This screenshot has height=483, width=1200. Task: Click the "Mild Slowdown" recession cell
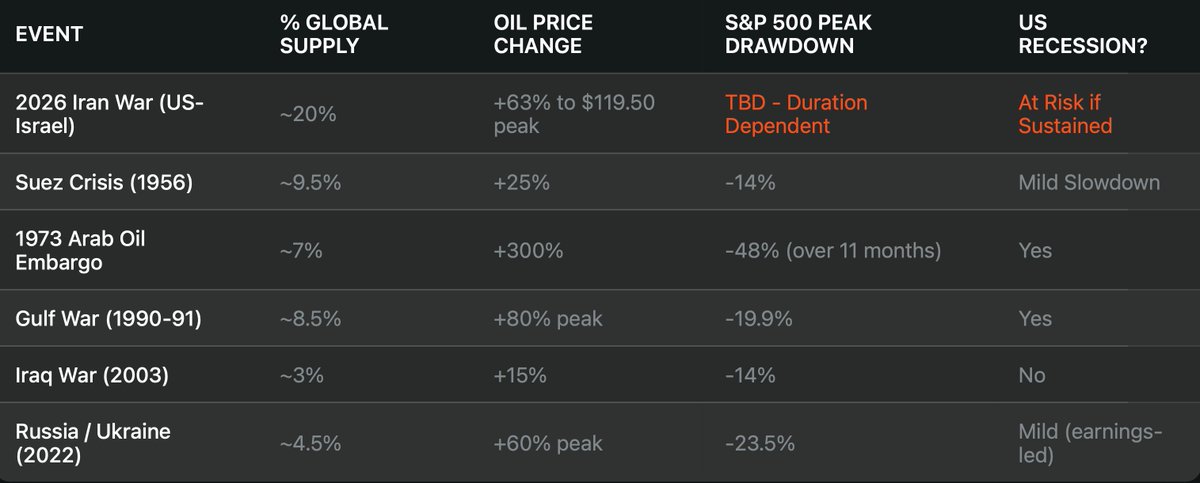tap(1089, 182)
